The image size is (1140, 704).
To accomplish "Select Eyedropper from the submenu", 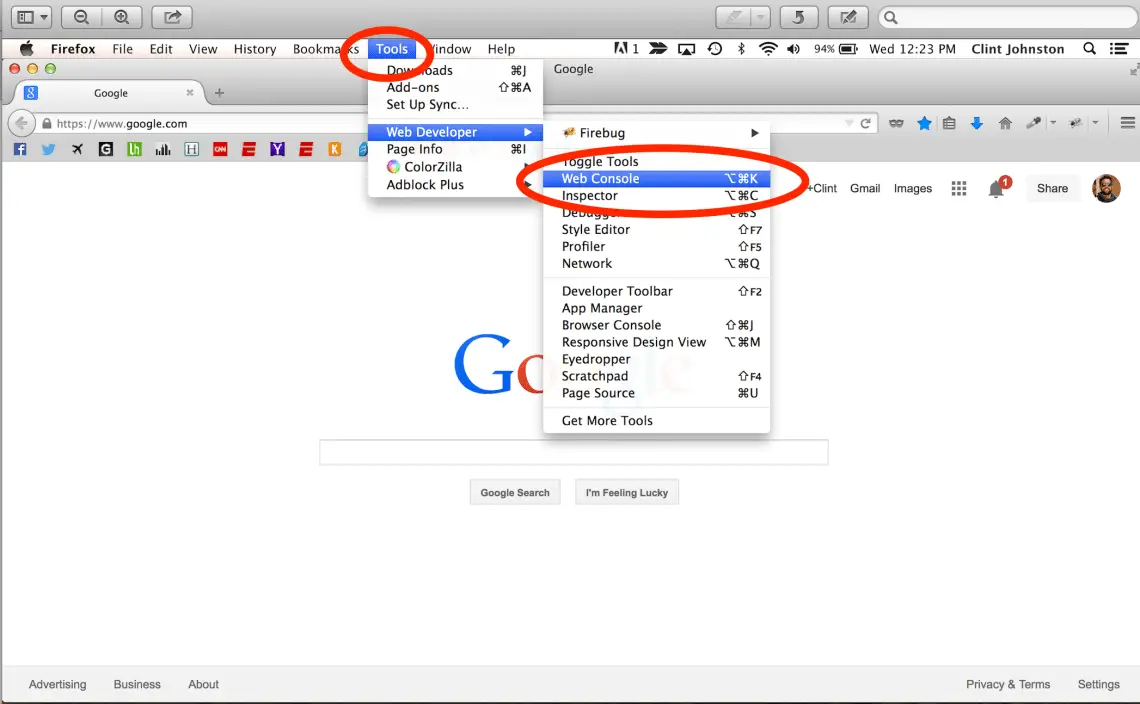I will pos(656,359).
